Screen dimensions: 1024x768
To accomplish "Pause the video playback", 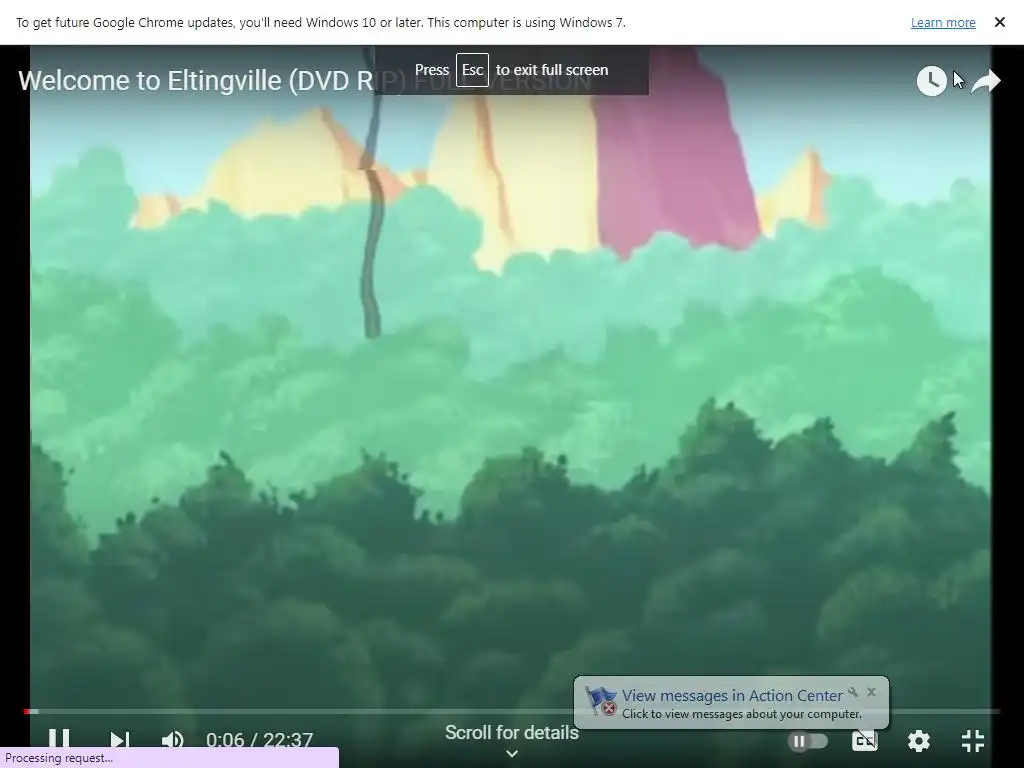I will tap(59, 739).
